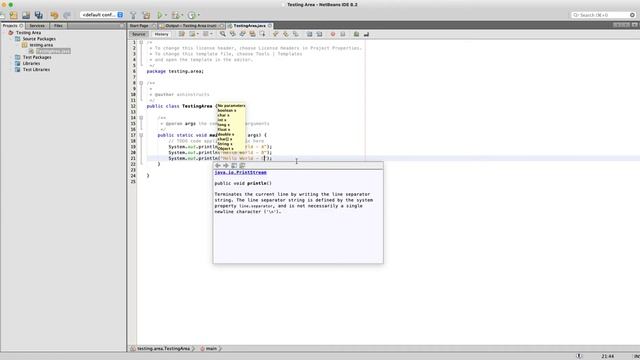Switch to the Files tab
The image size is (640, 360).
(58, 25)
